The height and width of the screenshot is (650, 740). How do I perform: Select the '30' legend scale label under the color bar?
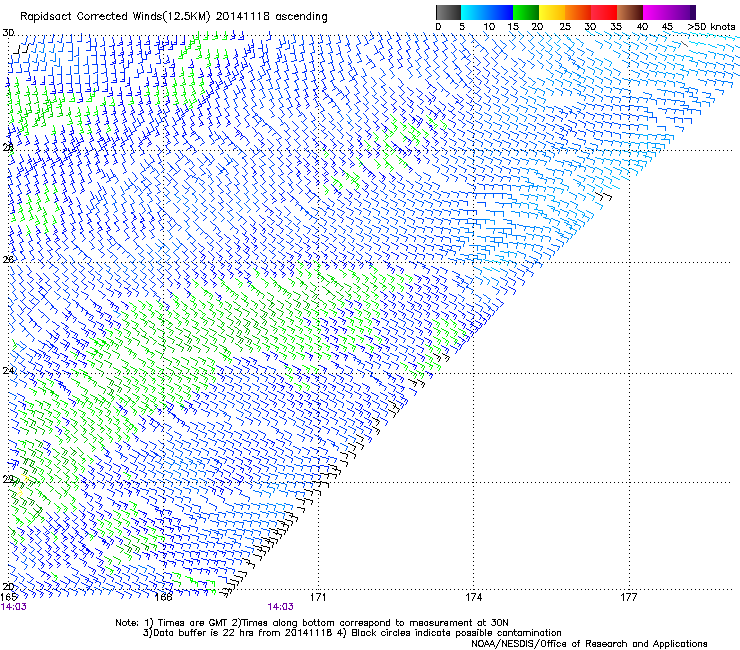point(590,27)
